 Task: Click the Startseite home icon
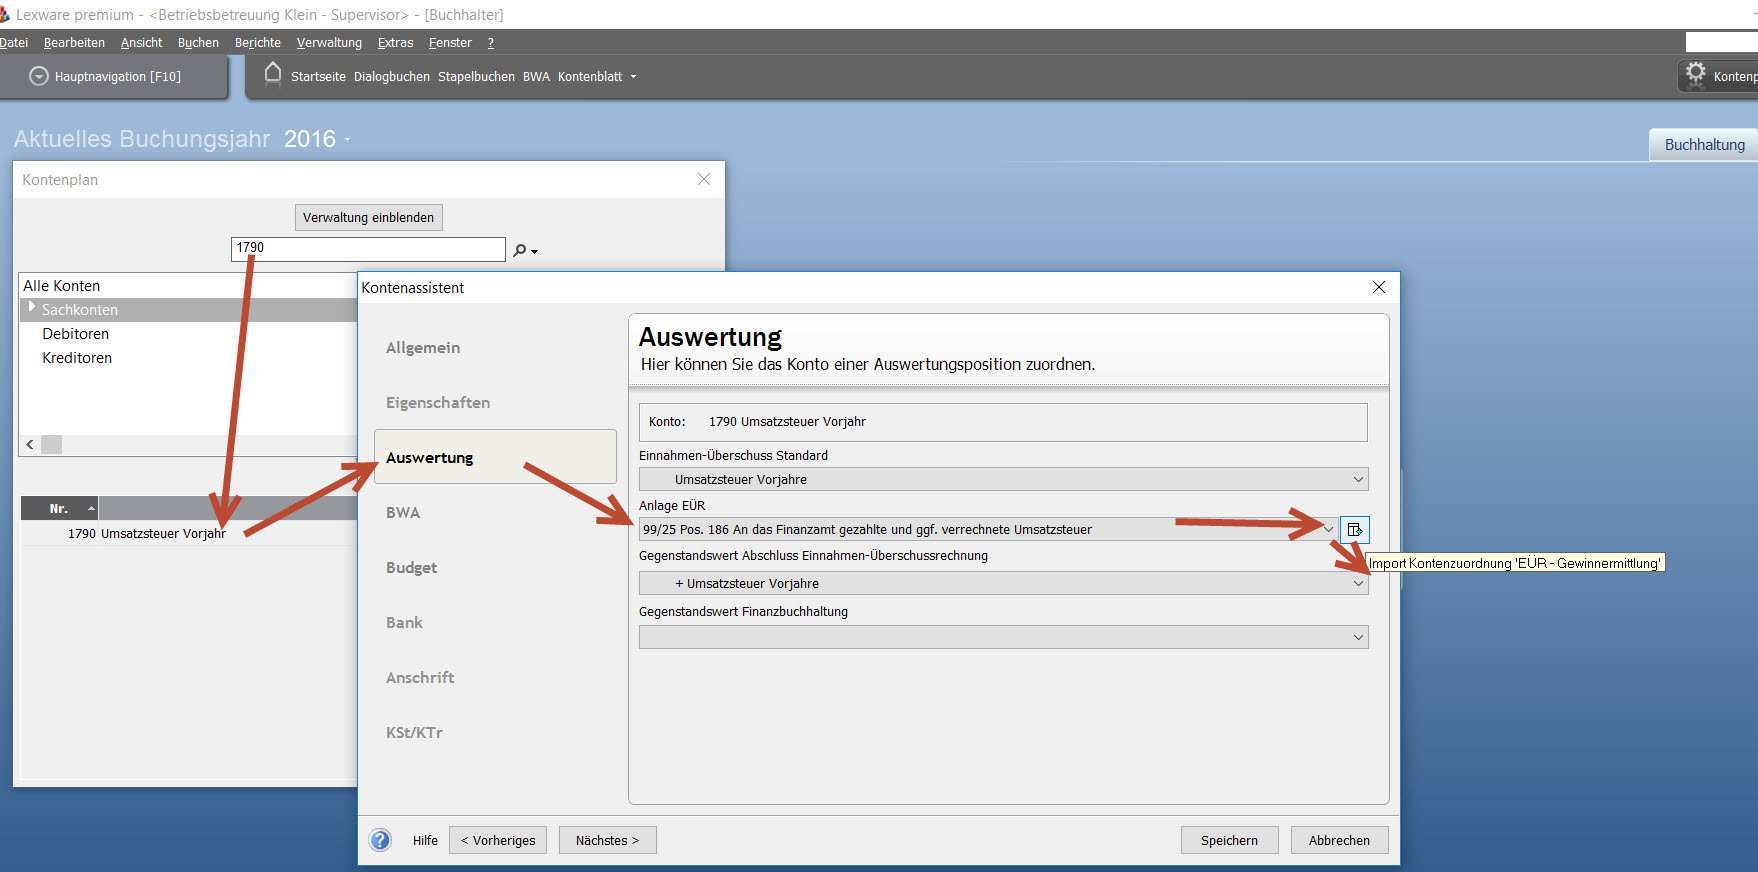pyautogui.click(x=272, y=75)
